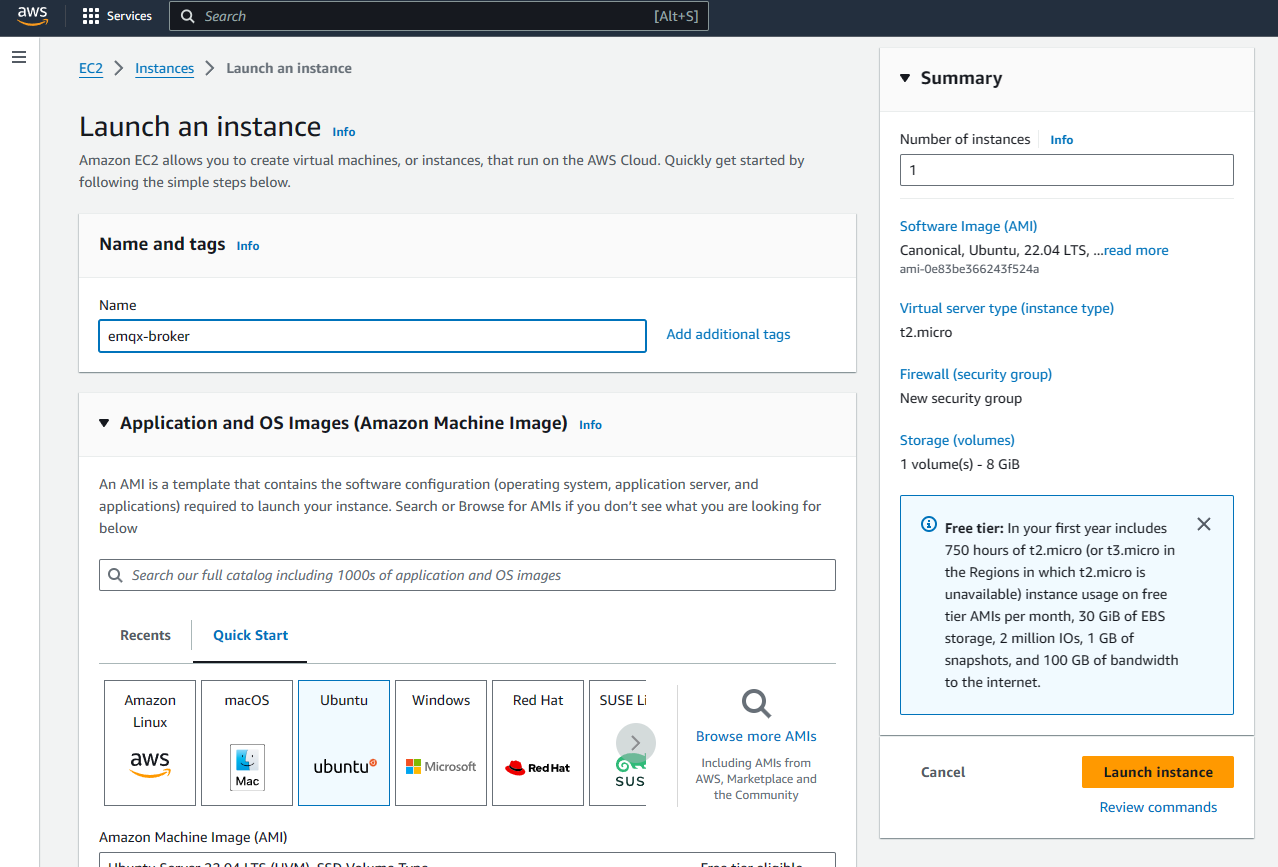
Task: Click Info next to Application and OS Images
Action: tap(590, 424)
